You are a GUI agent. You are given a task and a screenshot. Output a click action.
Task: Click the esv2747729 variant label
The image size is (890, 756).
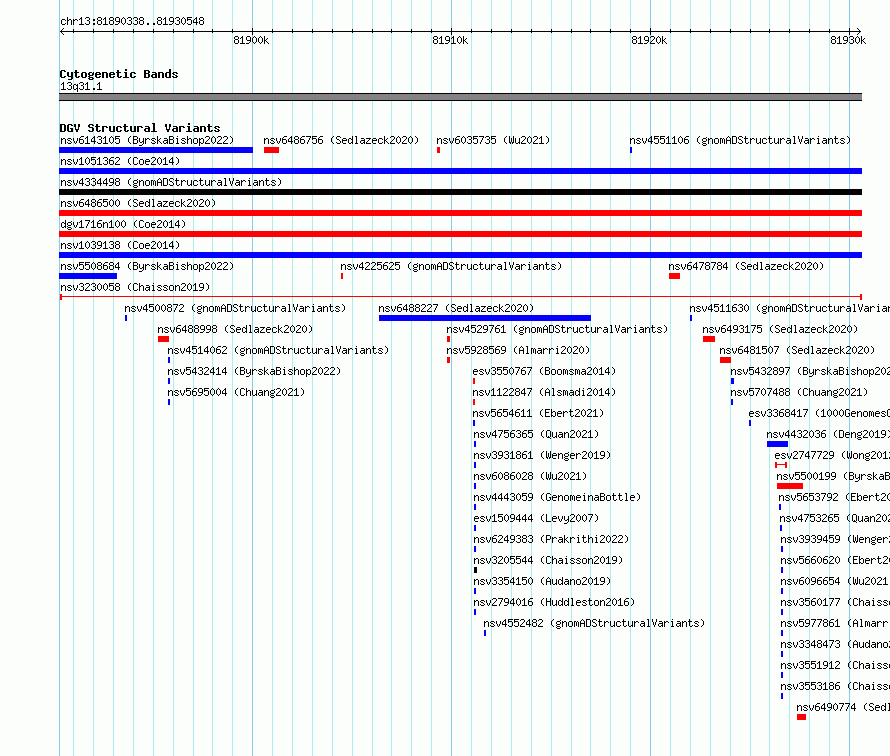tap(832, 455)
